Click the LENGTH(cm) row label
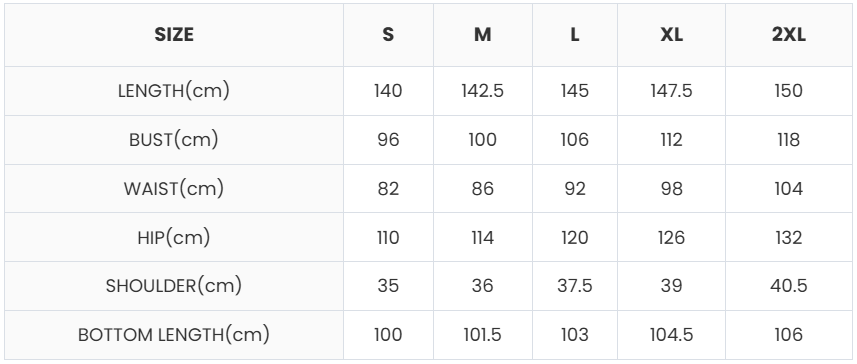857x364 pixels. tap(174, 91)
